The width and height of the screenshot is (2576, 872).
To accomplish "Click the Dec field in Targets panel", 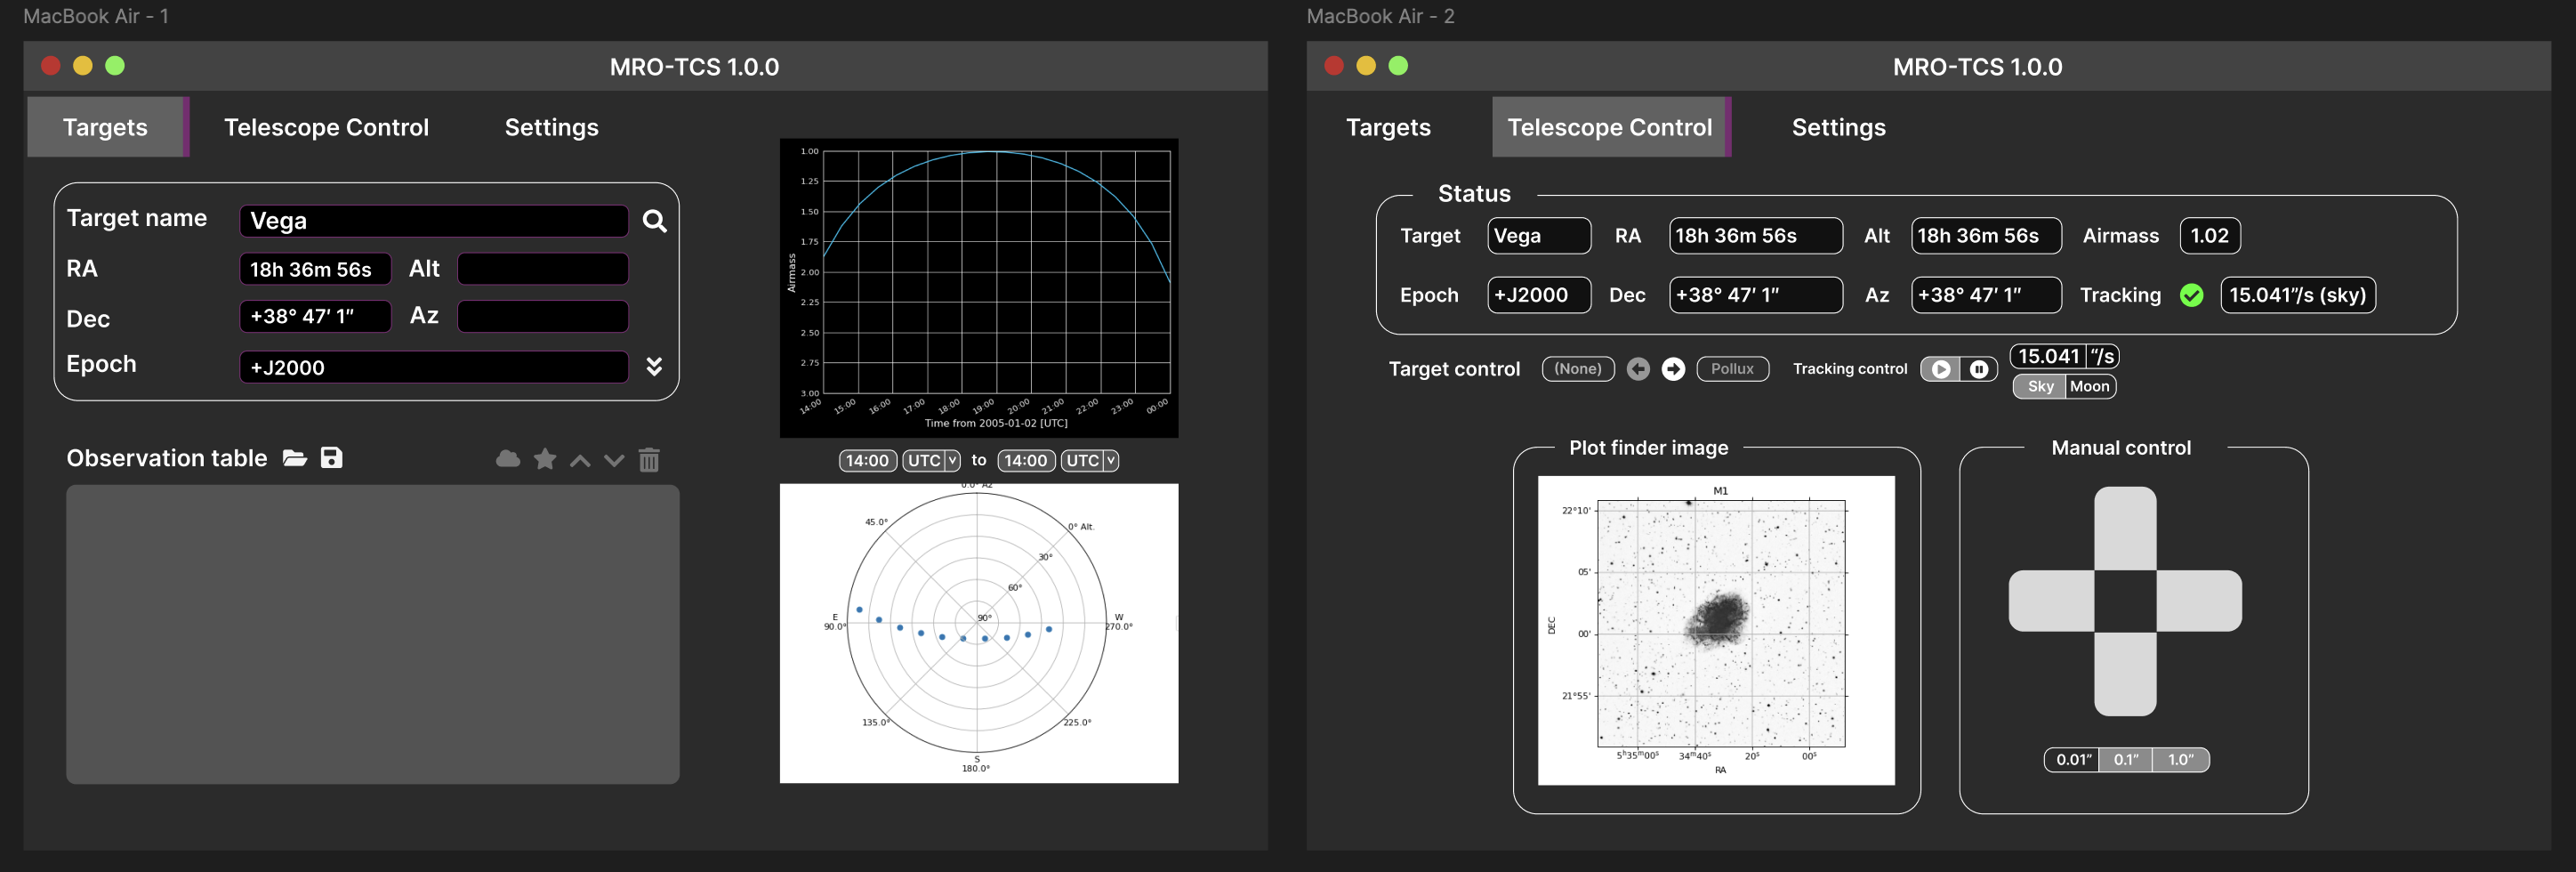I will [315, 316].
